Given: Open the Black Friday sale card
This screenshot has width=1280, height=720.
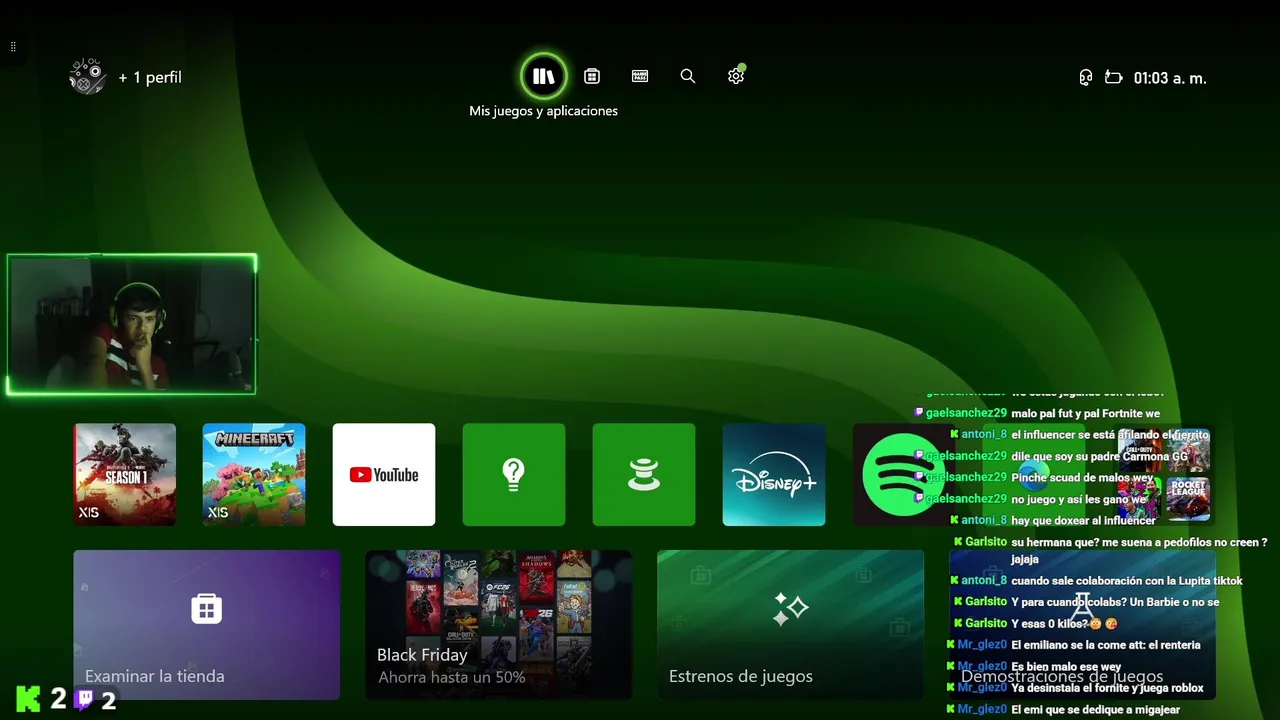Looking at the screenshot, I should (x=499, y=625).
